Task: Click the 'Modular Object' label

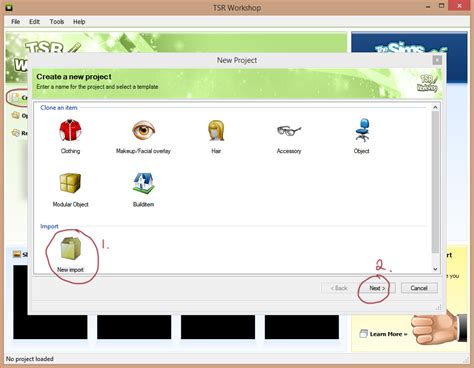Action: point(70,204)
